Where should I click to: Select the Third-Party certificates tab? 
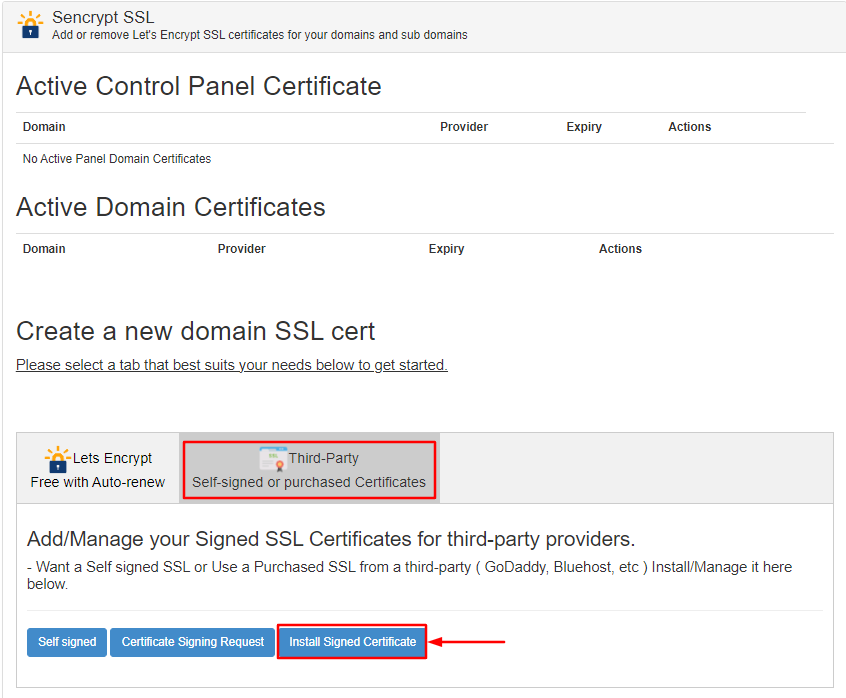click(x=309, y=468)
